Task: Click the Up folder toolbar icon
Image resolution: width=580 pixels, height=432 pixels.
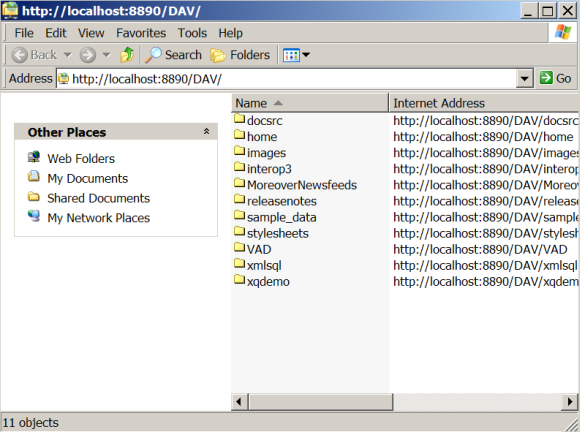Action: tap(127, 55)
